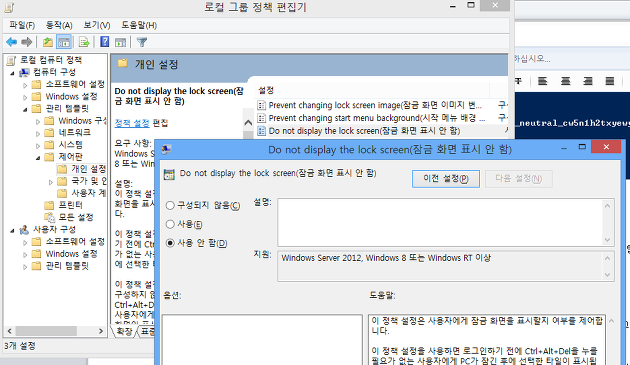The width and height of the screenshot is (630, 365).
Task: Click the 모든 설정 icon in tree
Action: click(49, 217)
